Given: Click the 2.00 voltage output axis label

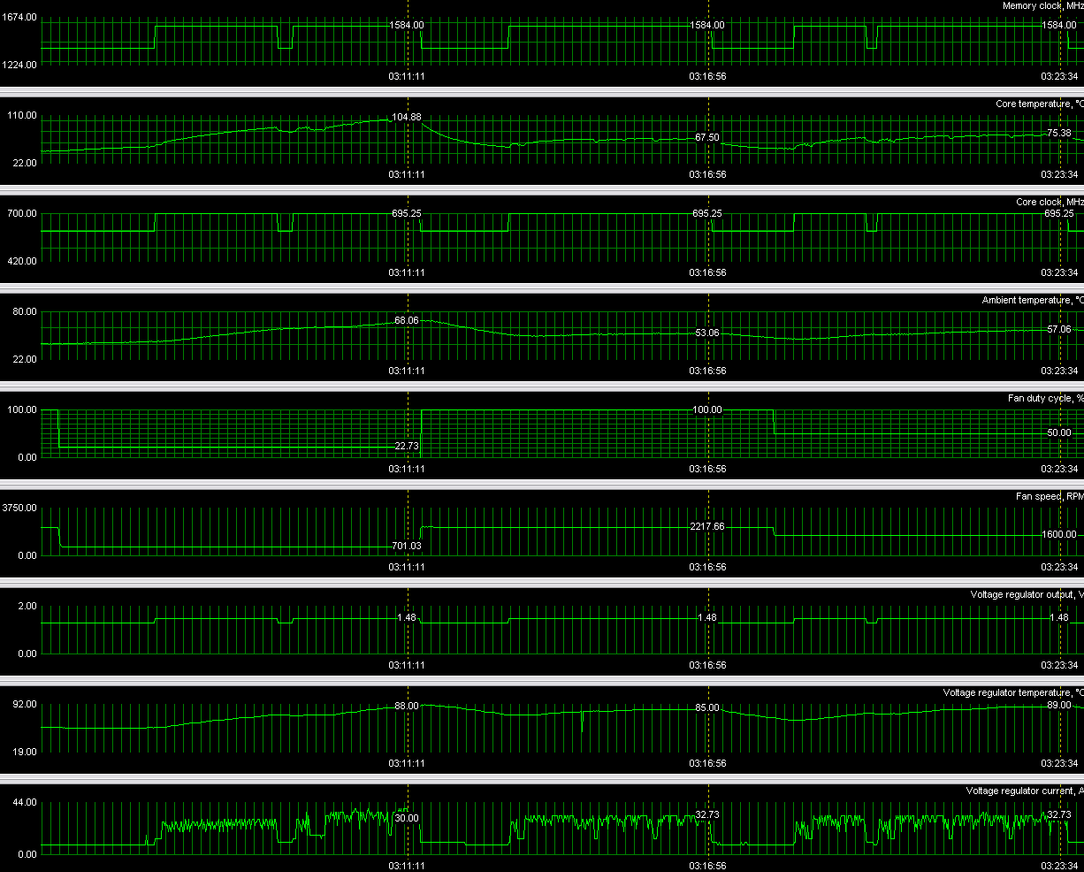Looking at the screenshot, I should click(28, 606).
